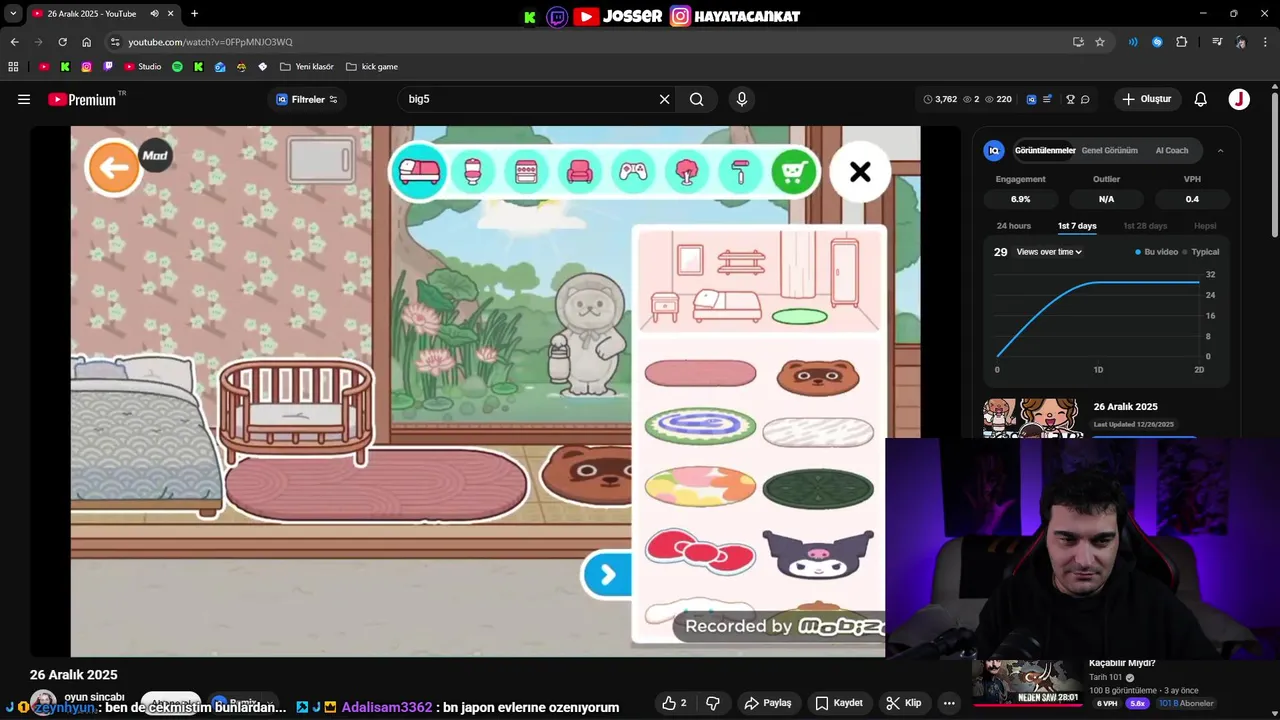Close the furniture panel with X button
The image size is (1280, 720).
tap(860, 172)
